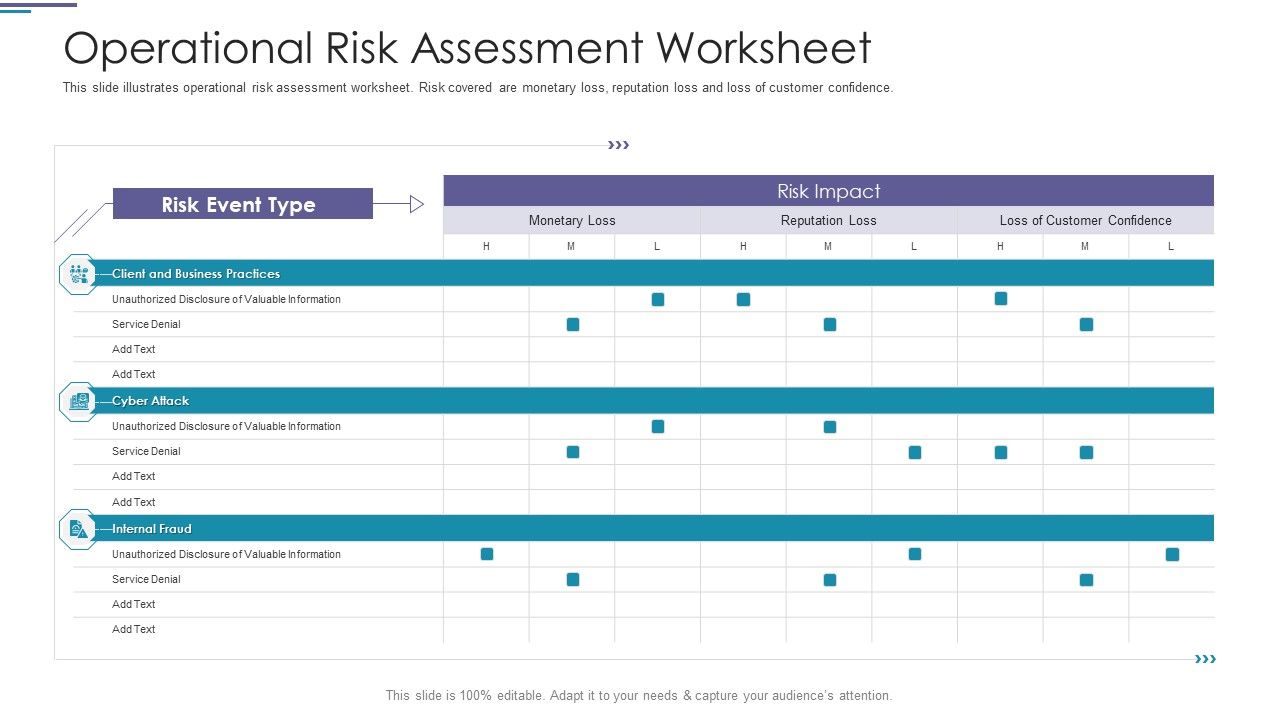The width and height of the screenshot is (1280, 720).
Task: Click the Internal Fraud section icon
Action: (x=78, y=529)
